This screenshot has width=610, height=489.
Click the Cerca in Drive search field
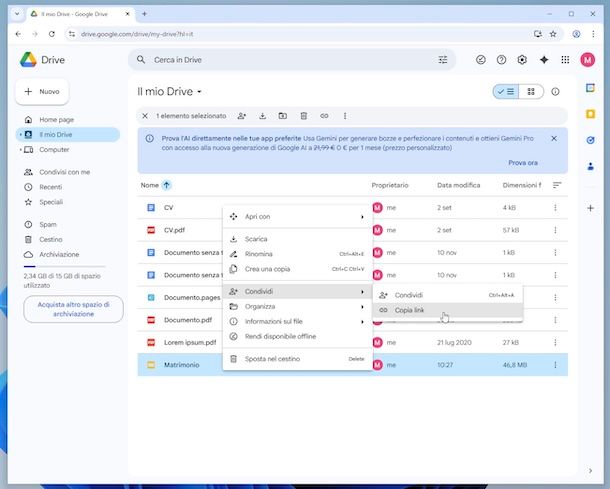click(x=280, y=60)
